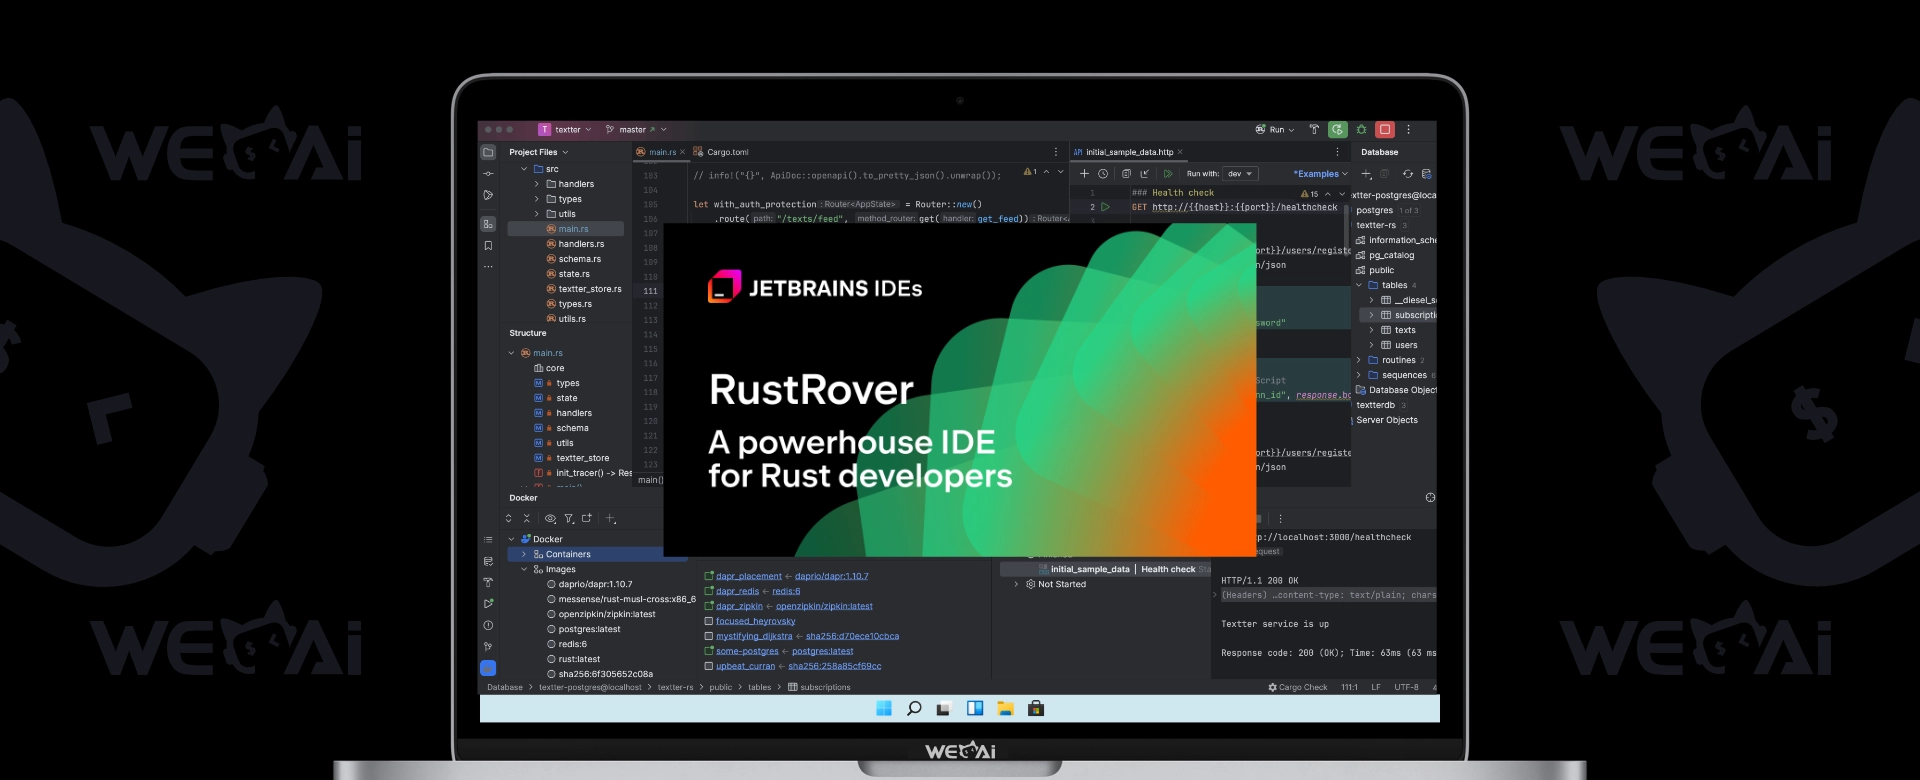Screen dimensions: 1920x780
Task: Open the Windows Start button
Action: (x=884, y=709)
